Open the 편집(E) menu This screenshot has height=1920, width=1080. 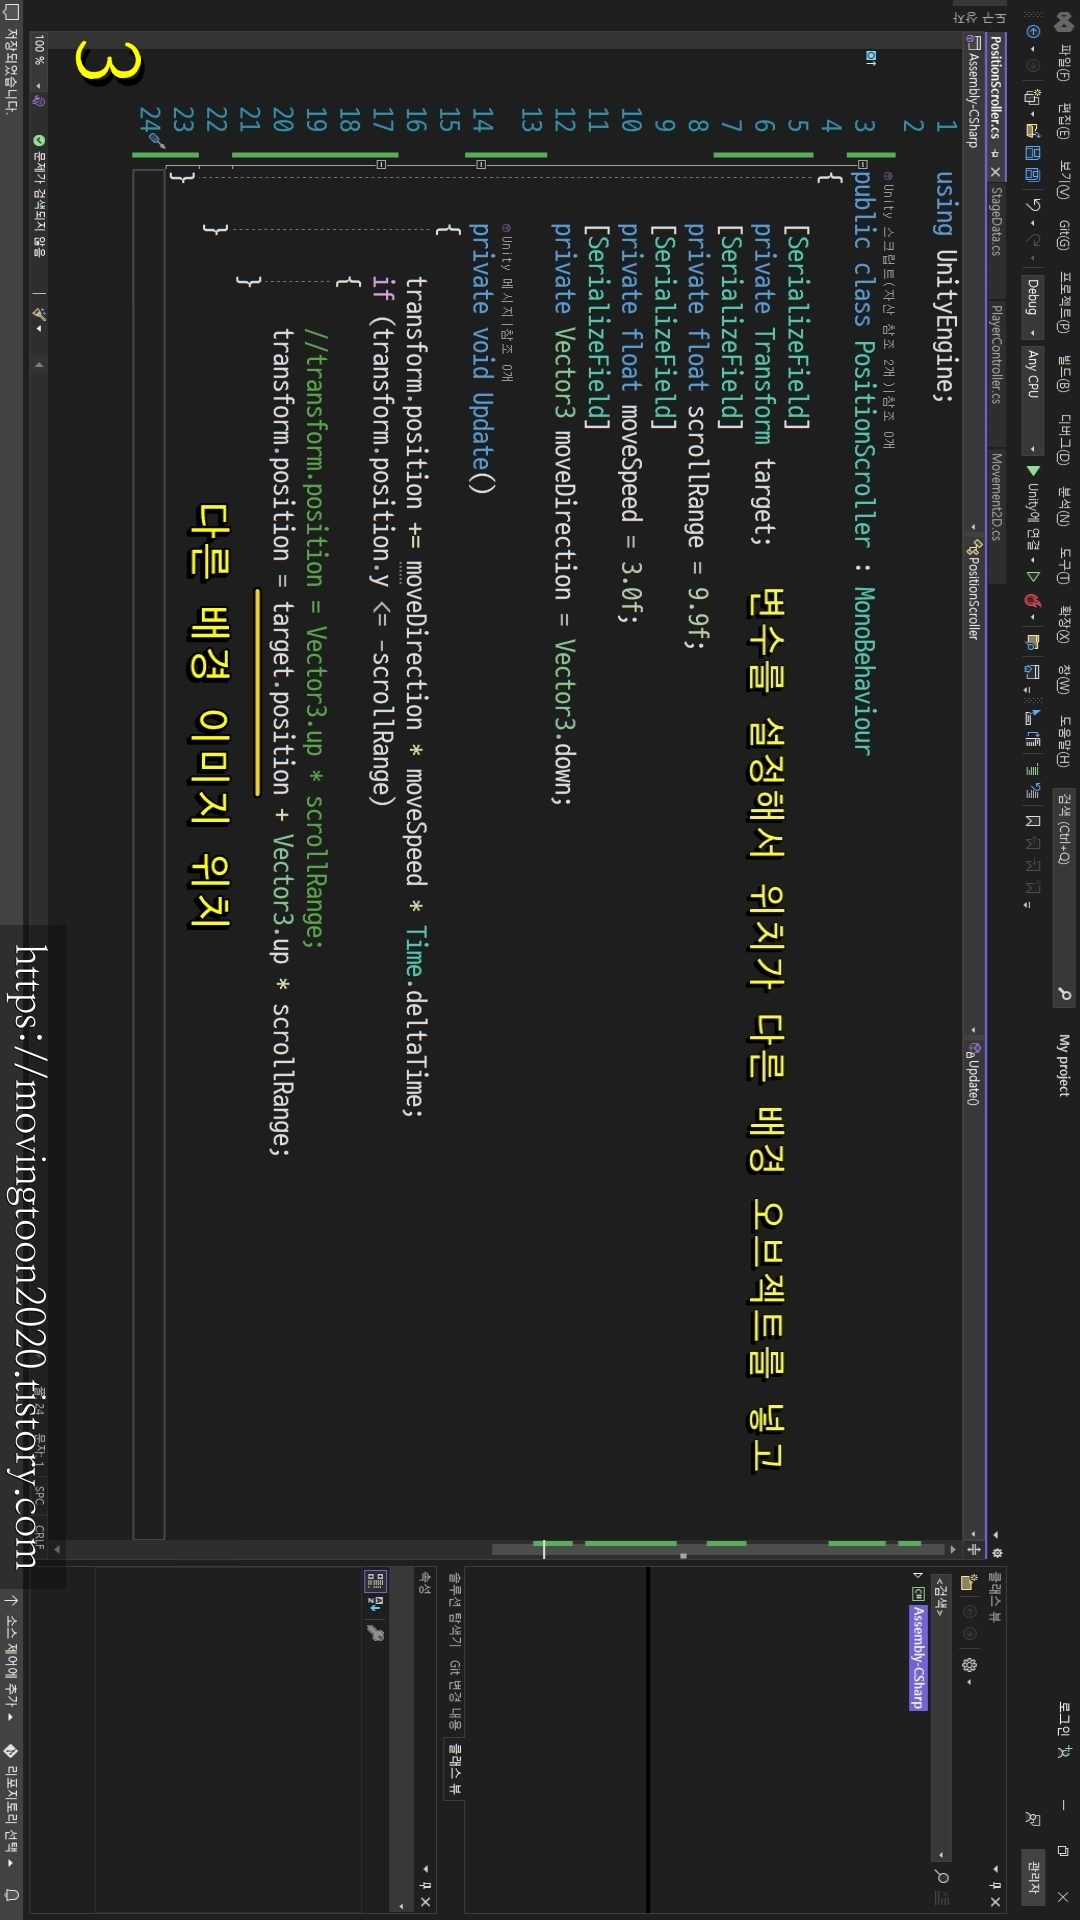(x=1062, y=121)
